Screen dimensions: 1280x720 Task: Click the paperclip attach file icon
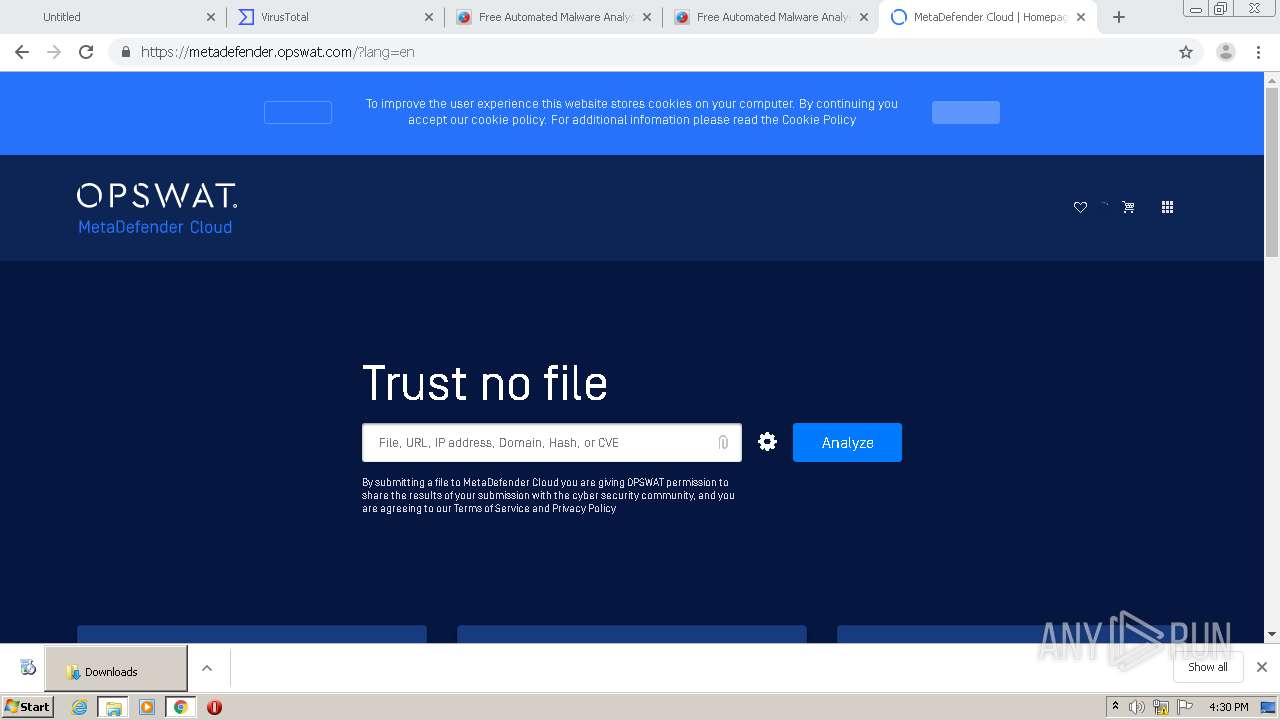(723, 442)
